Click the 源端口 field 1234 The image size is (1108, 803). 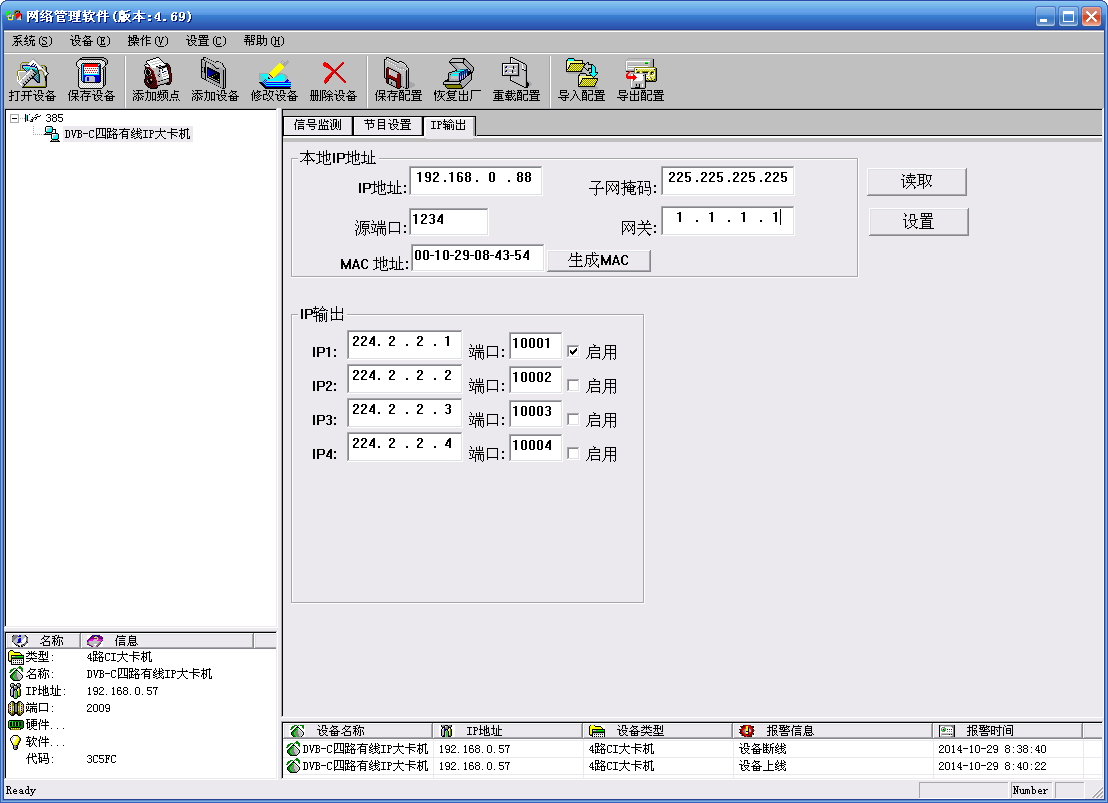click(449, 221)
